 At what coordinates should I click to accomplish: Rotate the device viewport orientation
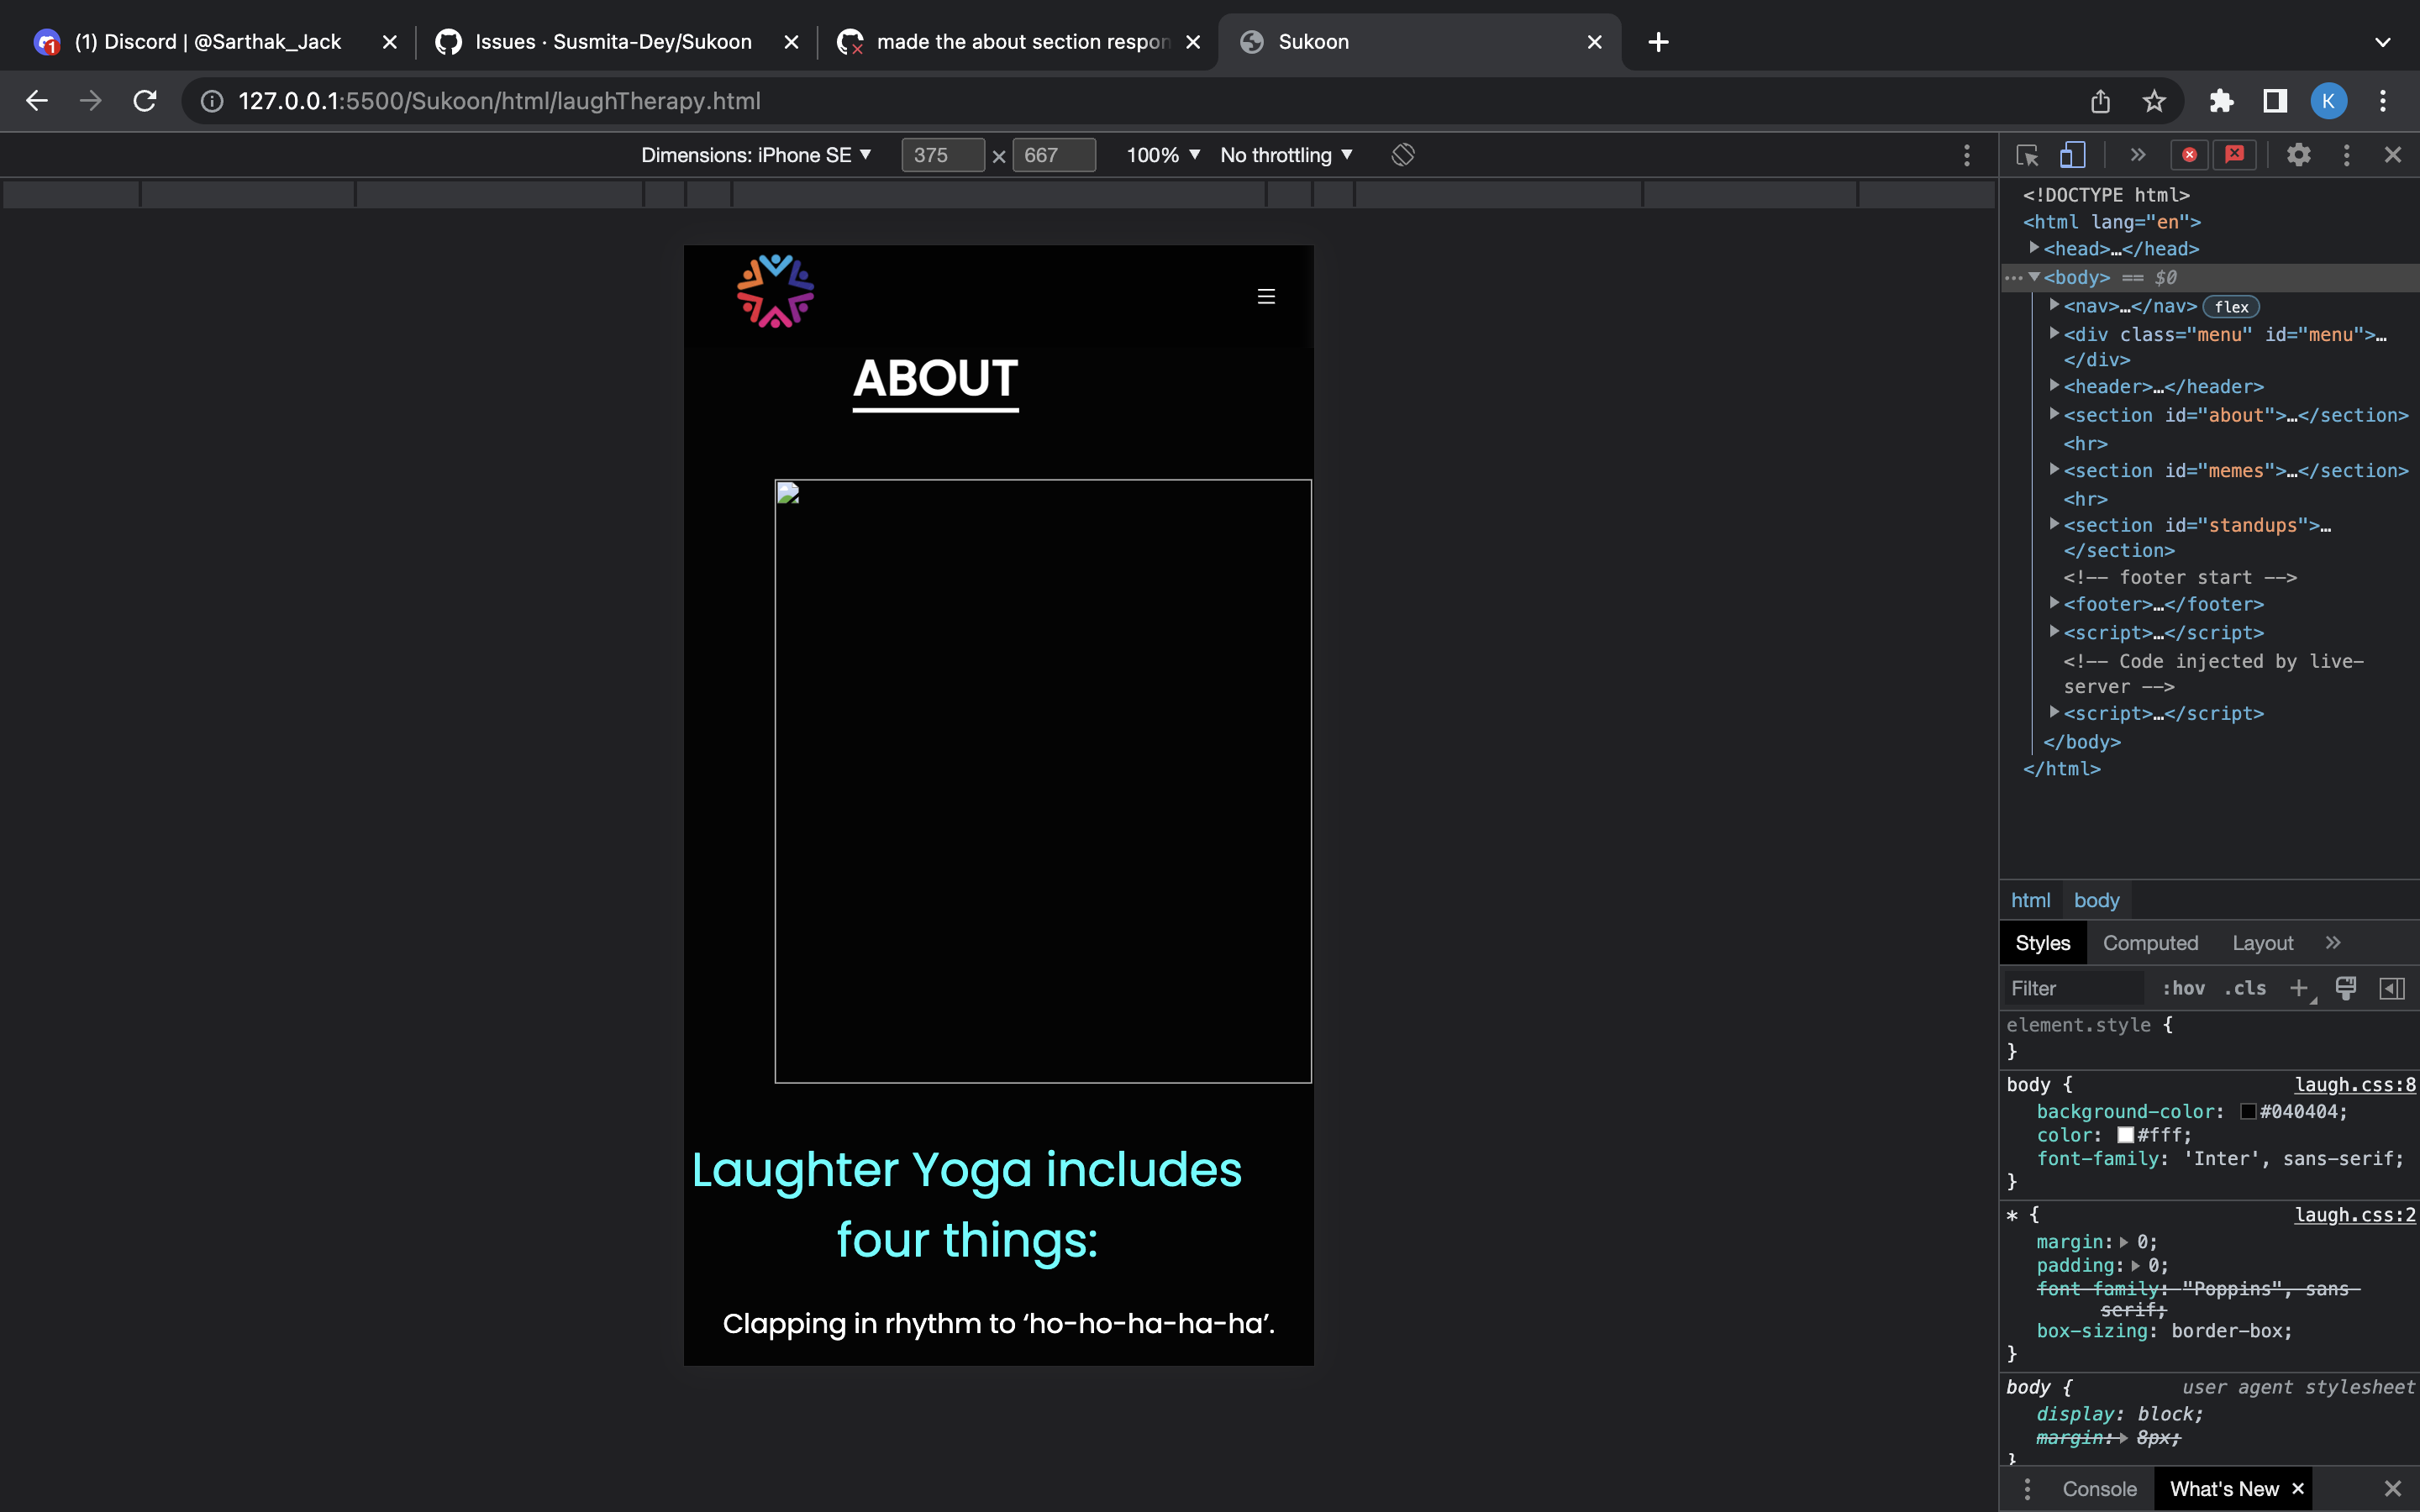(x=1402, y=154)
